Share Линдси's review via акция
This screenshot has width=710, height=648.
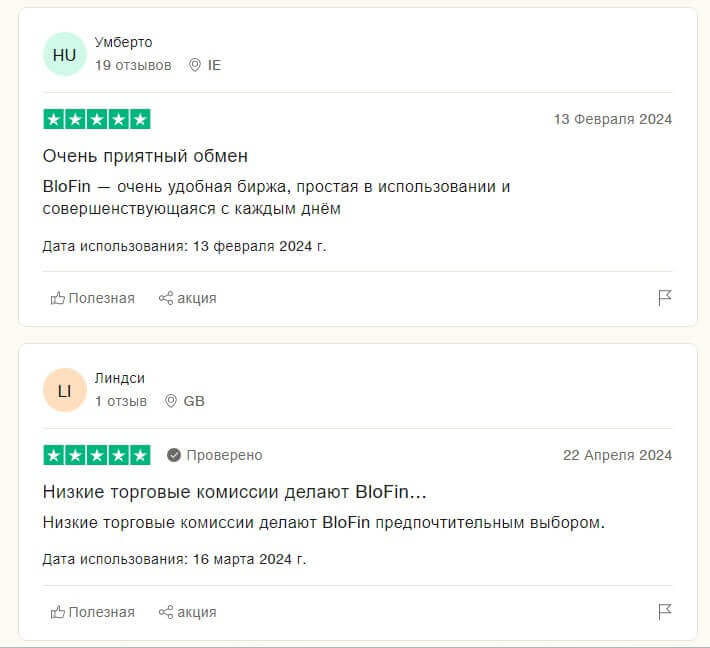pyautogui.click(x=187, y=612)
